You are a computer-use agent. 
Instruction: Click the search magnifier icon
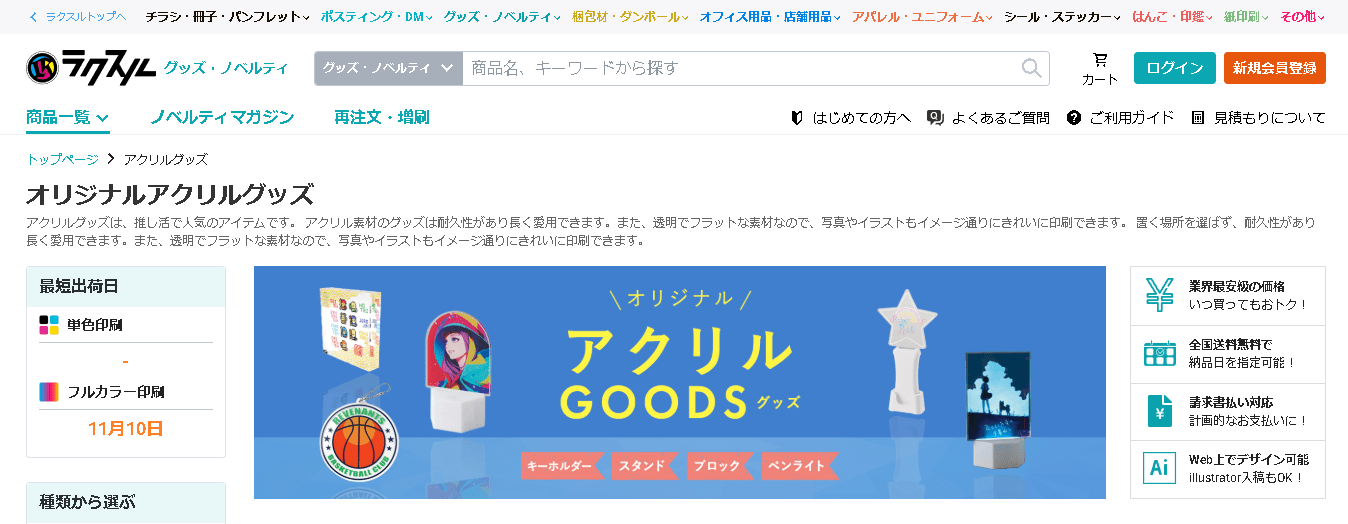point(1031,68)
